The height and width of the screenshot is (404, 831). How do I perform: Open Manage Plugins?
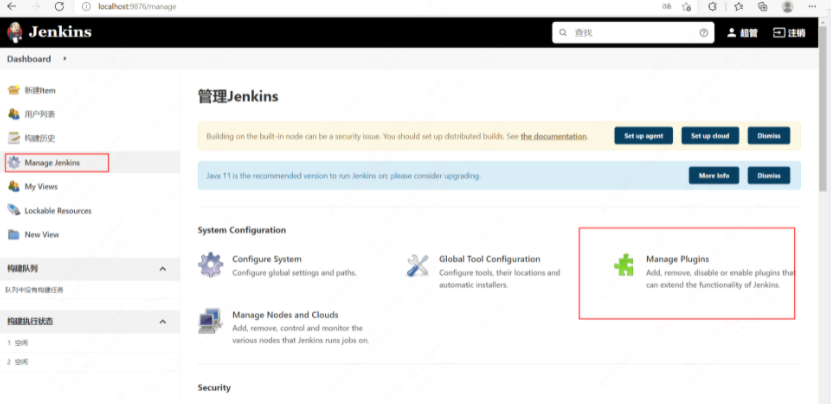click(x=677, y=259)
